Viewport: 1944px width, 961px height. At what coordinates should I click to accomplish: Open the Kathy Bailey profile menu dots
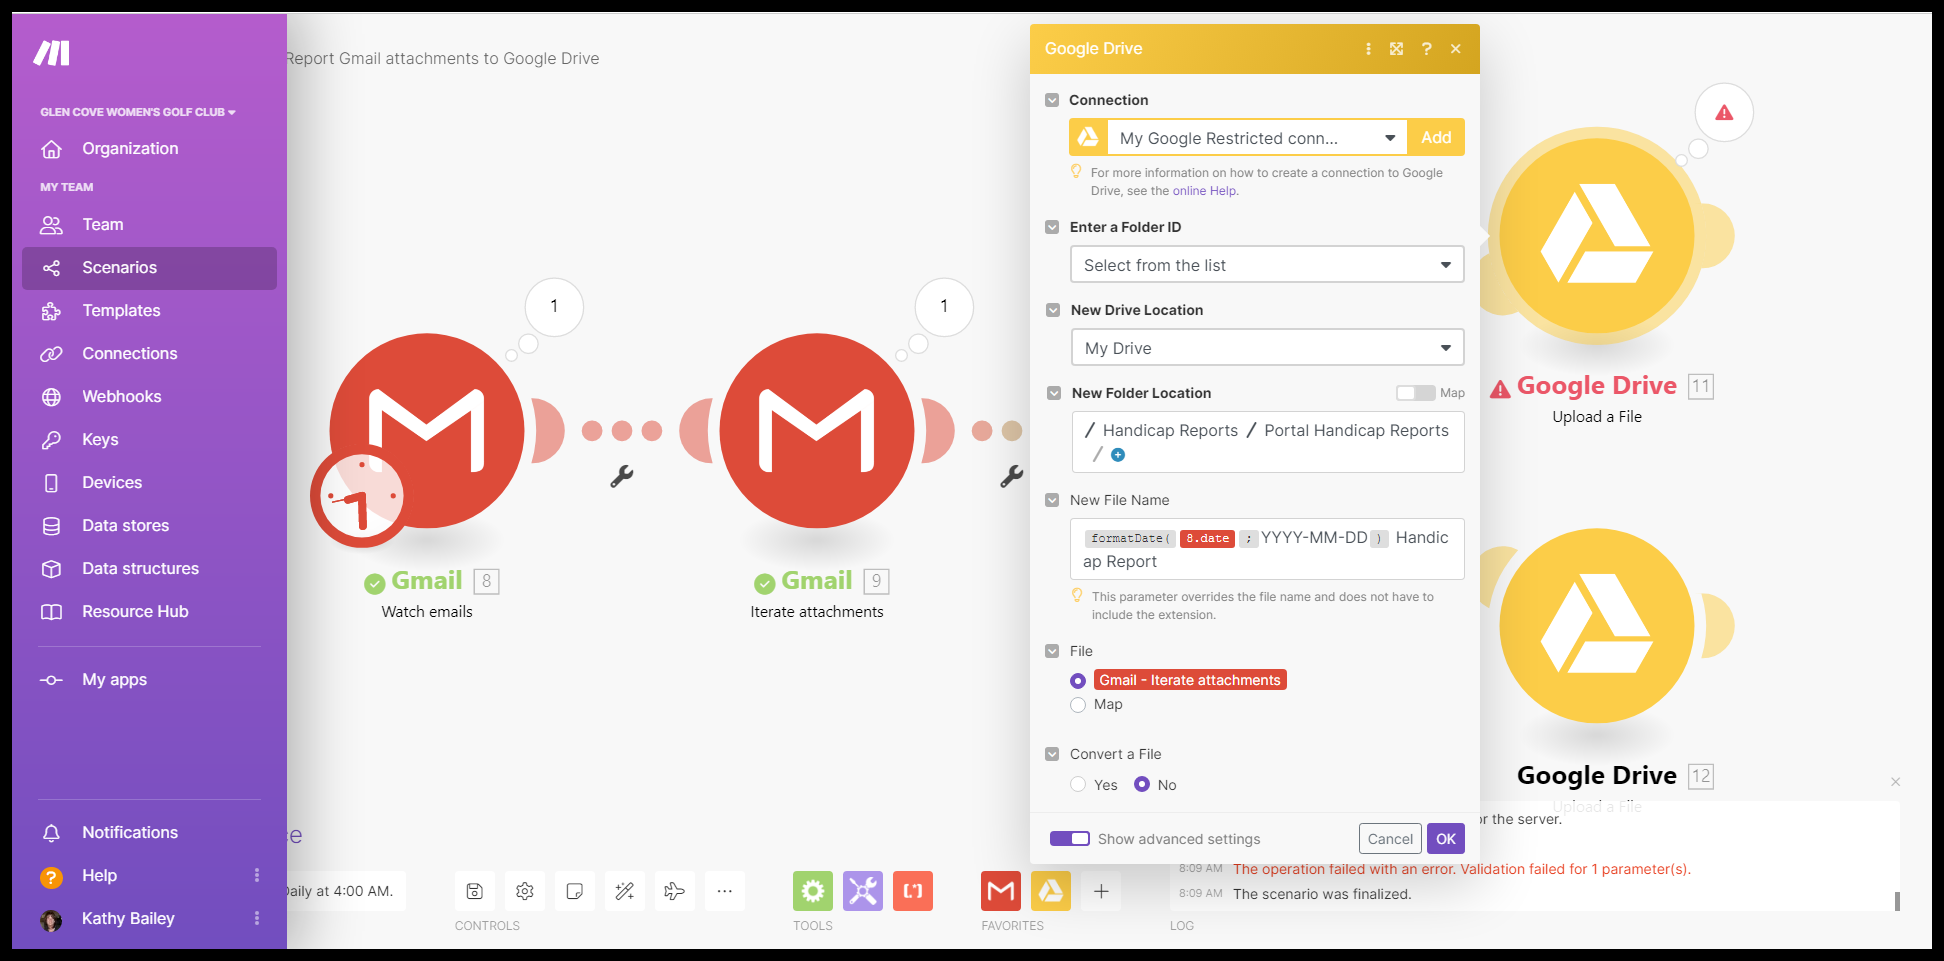tap(257, 918)
